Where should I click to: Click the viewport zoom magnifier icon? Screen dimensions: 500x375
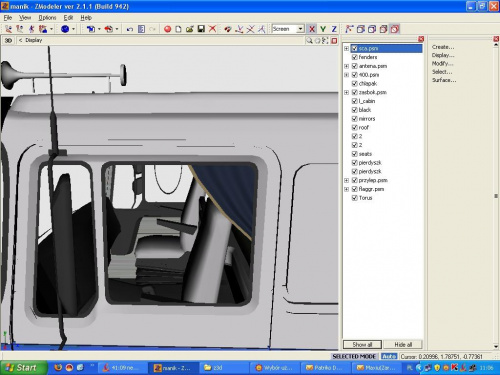(x=310, y=41)
